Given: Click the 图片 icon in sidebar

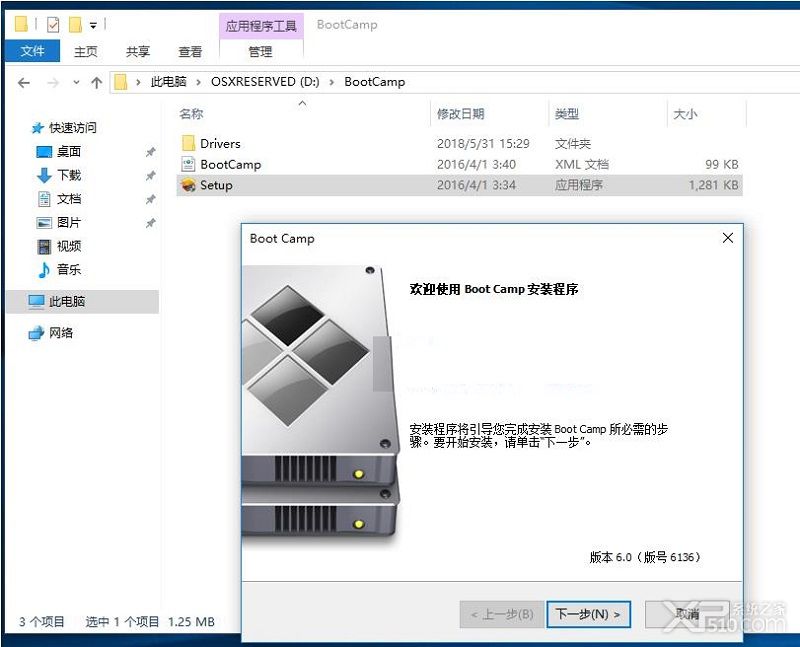Looking at the screenshot, I should click(x=44, y=223).
